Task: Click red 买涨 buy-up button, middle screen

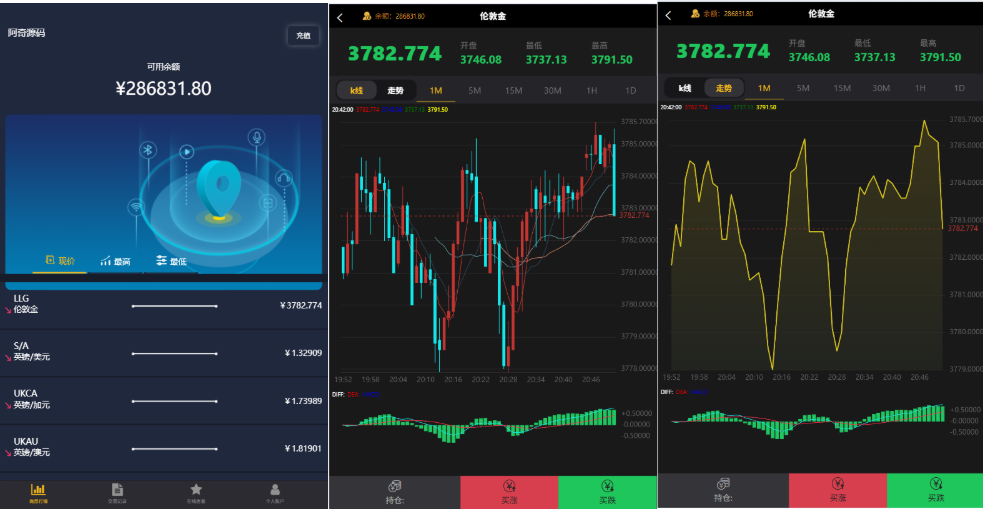Action: pos(509,492)
